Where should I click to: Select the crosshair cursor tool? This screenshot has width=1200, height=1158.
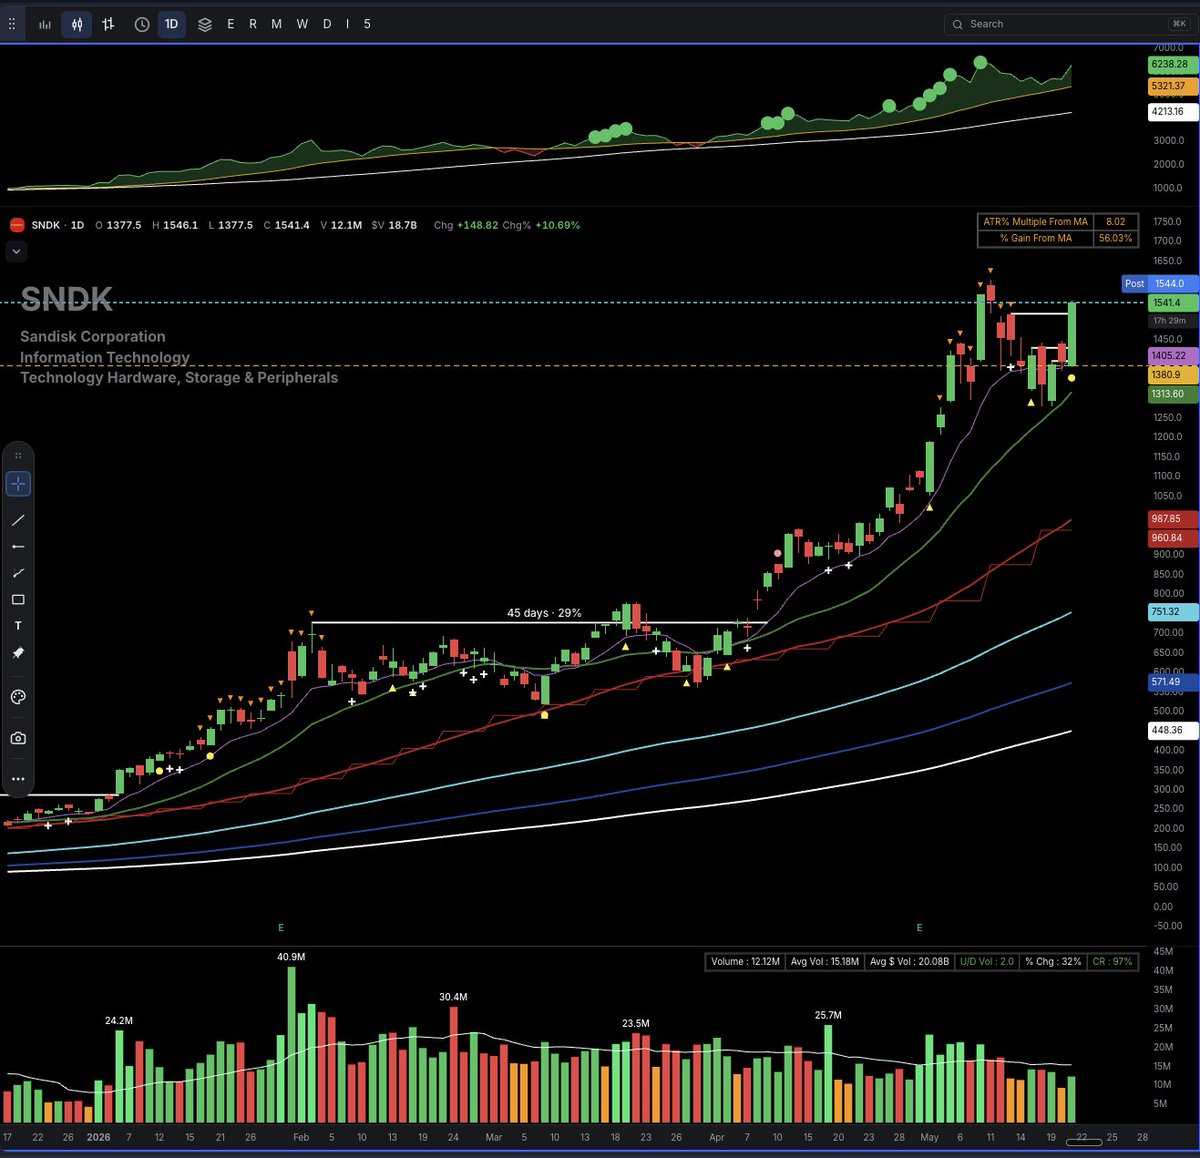pos(18,484)
